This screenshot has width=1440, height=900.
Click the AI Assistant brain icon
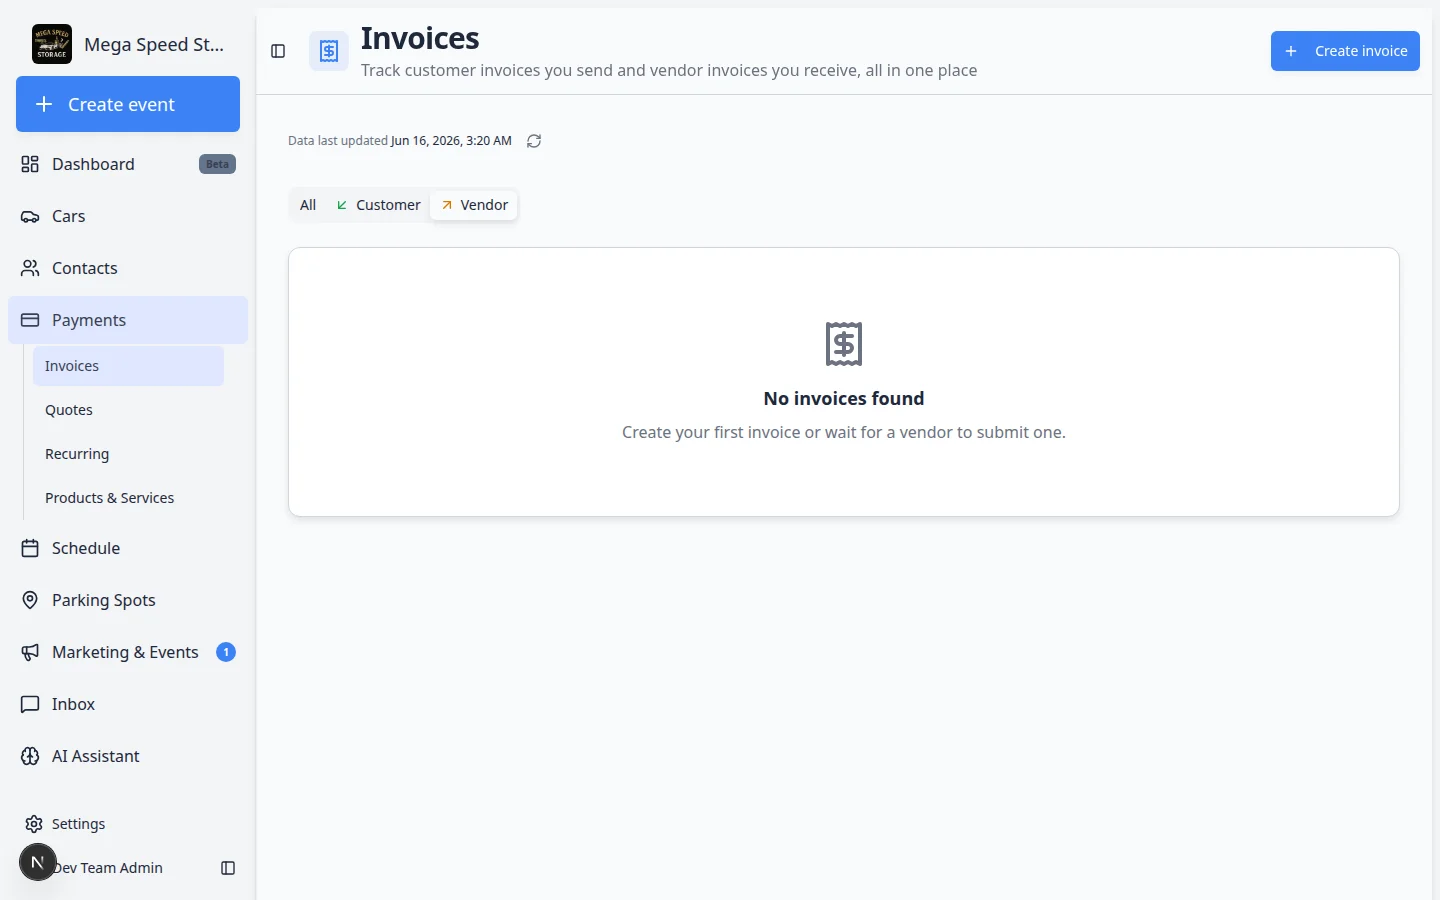(30, 756)
